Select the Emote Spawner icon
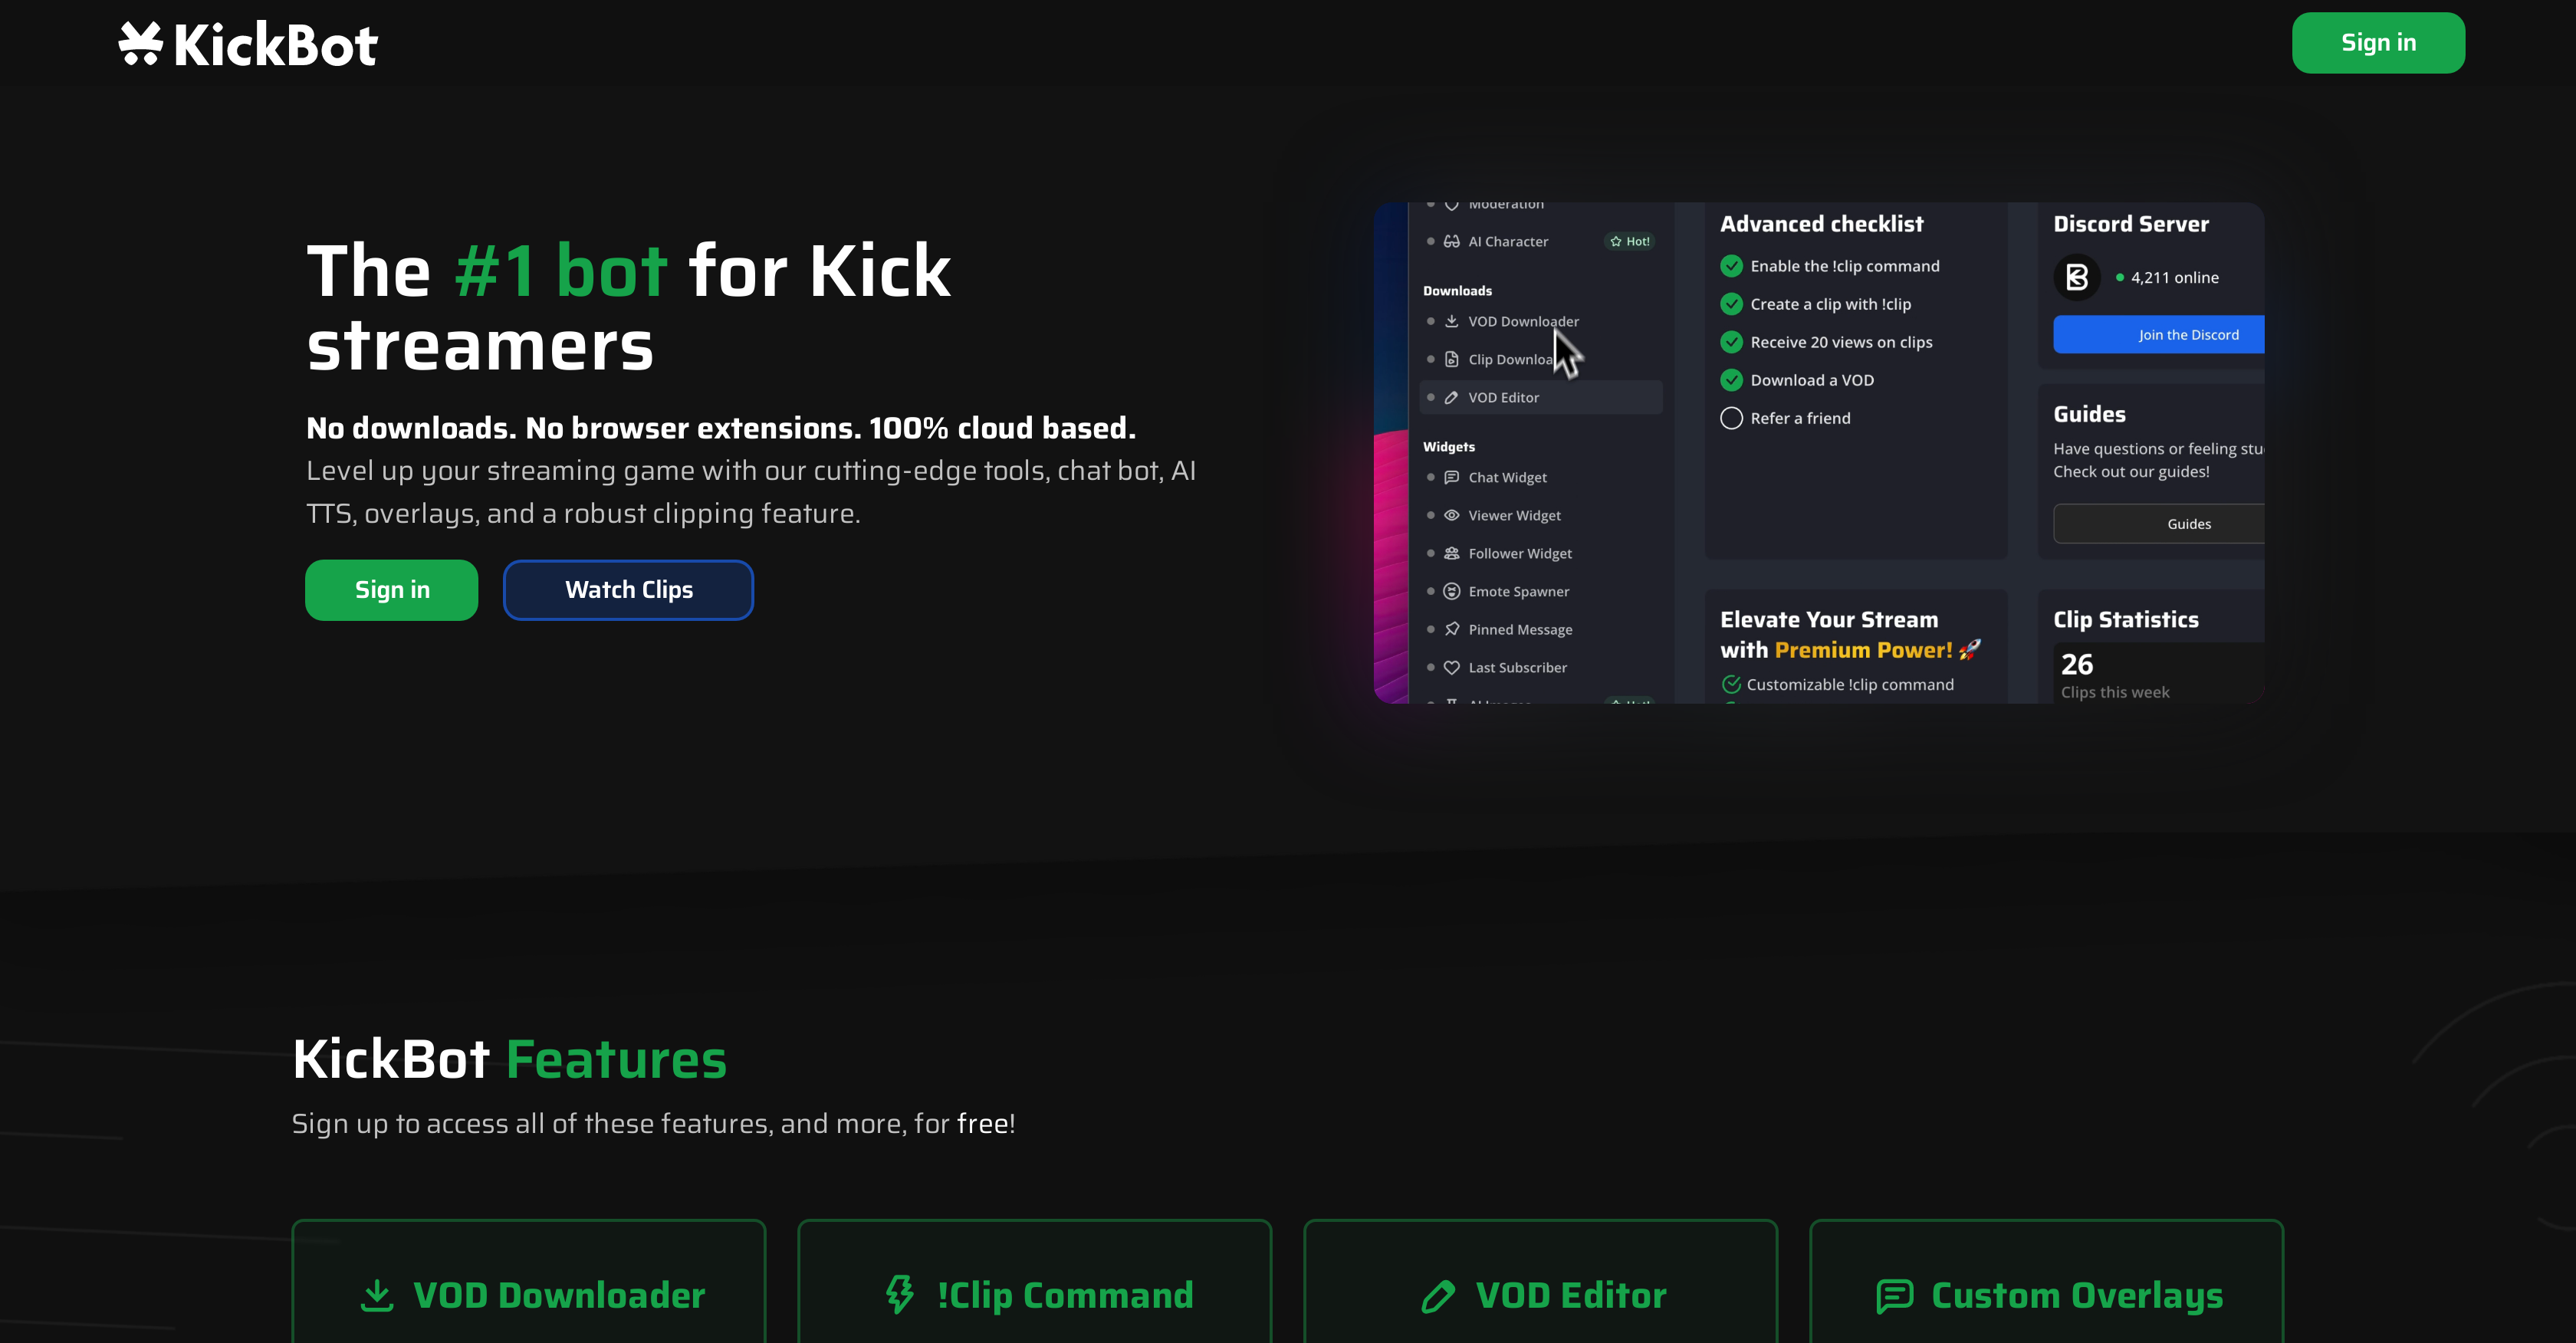Screen dimensions: 2576x1343 click(x=1451, y=591)
